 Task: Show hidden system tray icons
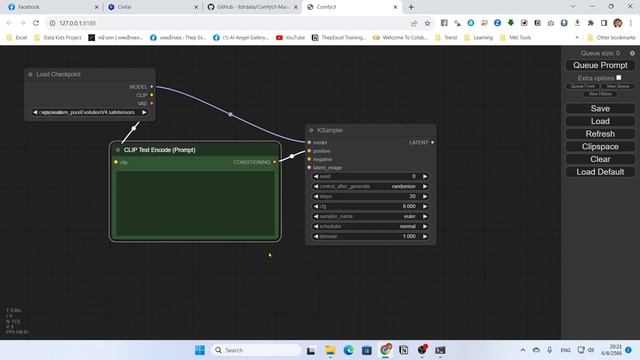(x=523, y=350)
